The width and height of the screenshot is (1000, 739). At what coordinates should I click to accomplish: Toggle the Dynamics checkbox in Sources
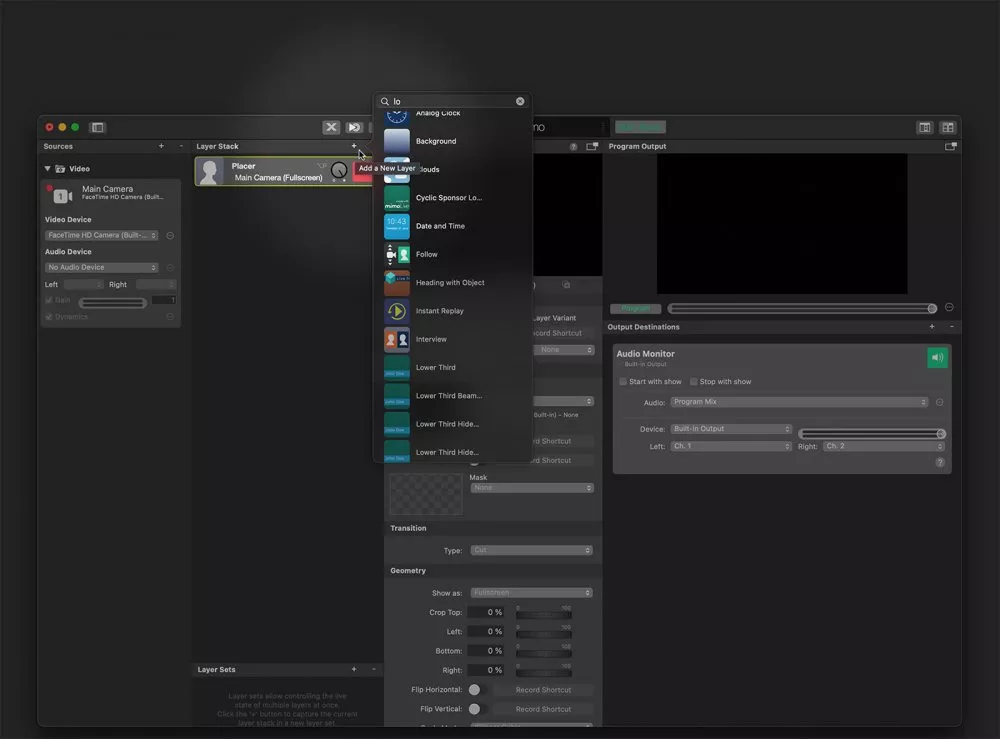(49, 317)
